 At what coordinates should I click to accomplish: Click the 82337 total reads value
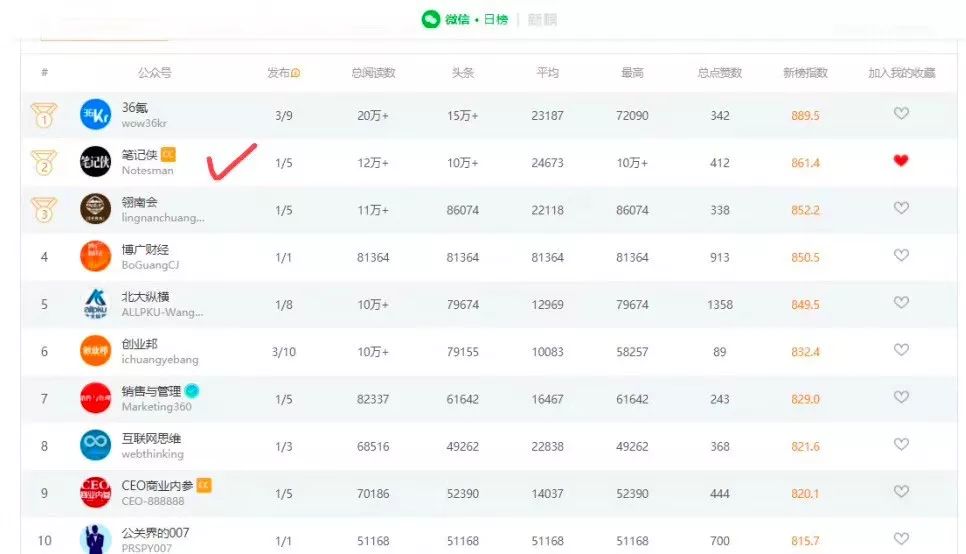tap(373, 399)
